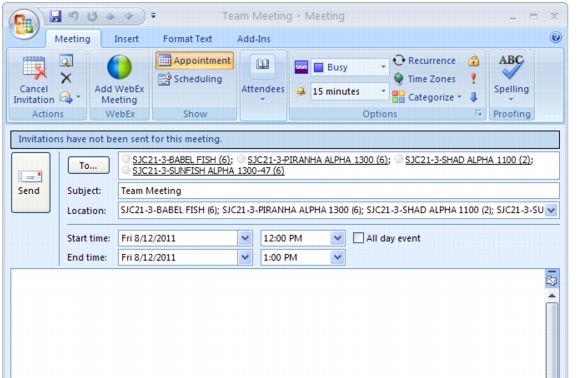Click the invitations not sent info bar

285,139
